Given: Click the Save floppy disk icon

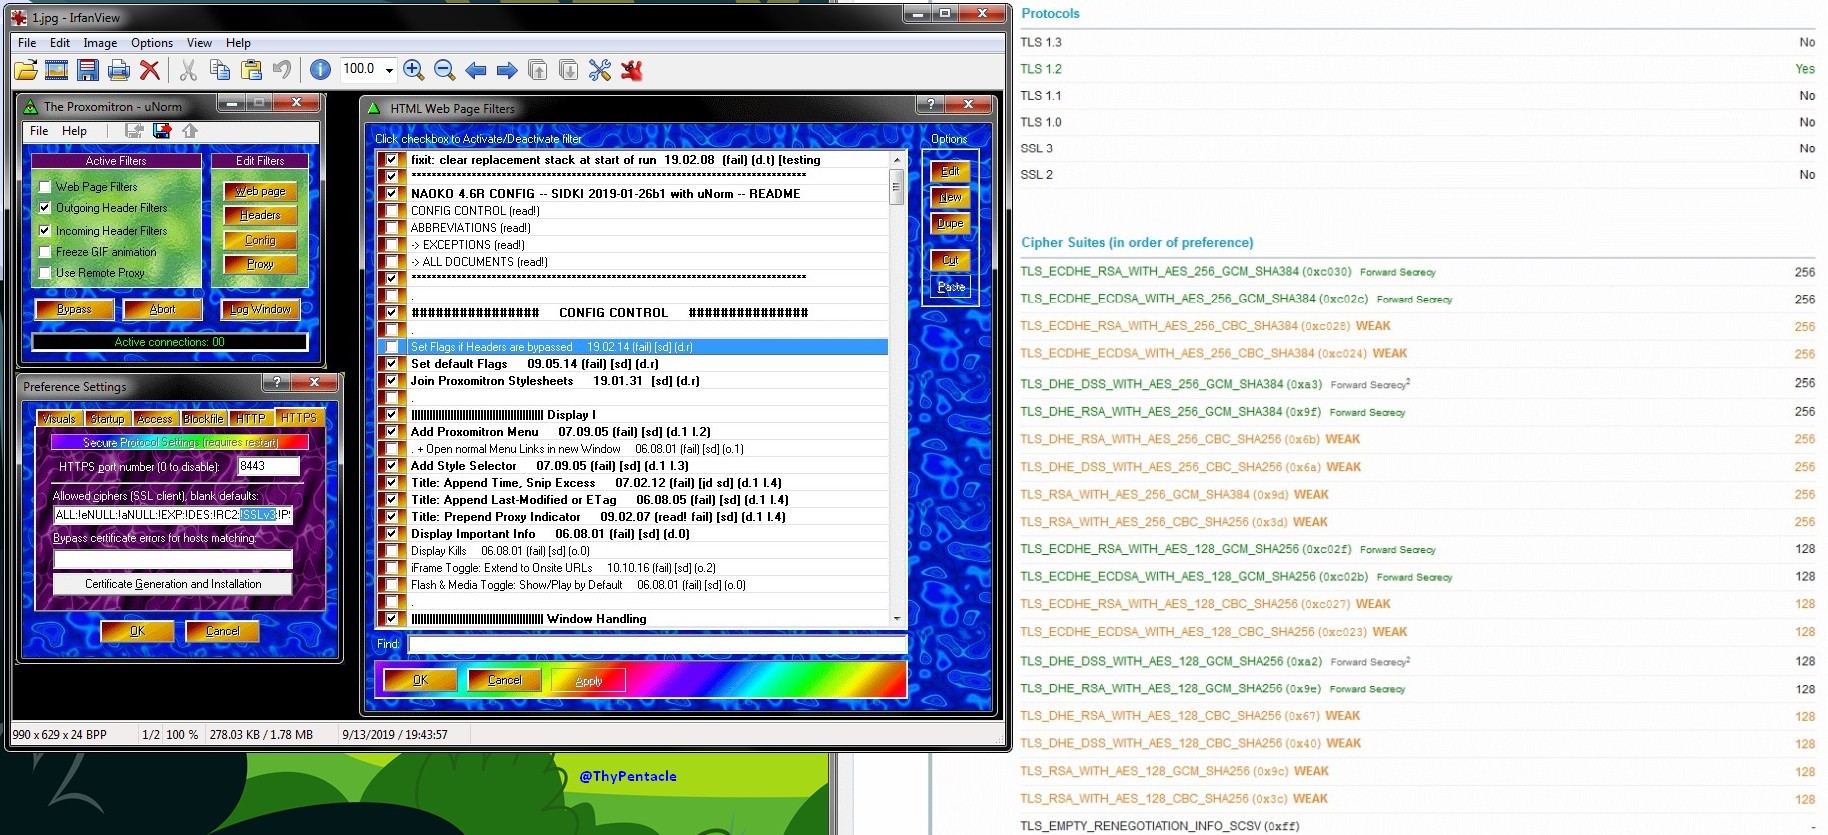Looking at the screenshot, I should [88, 70].
